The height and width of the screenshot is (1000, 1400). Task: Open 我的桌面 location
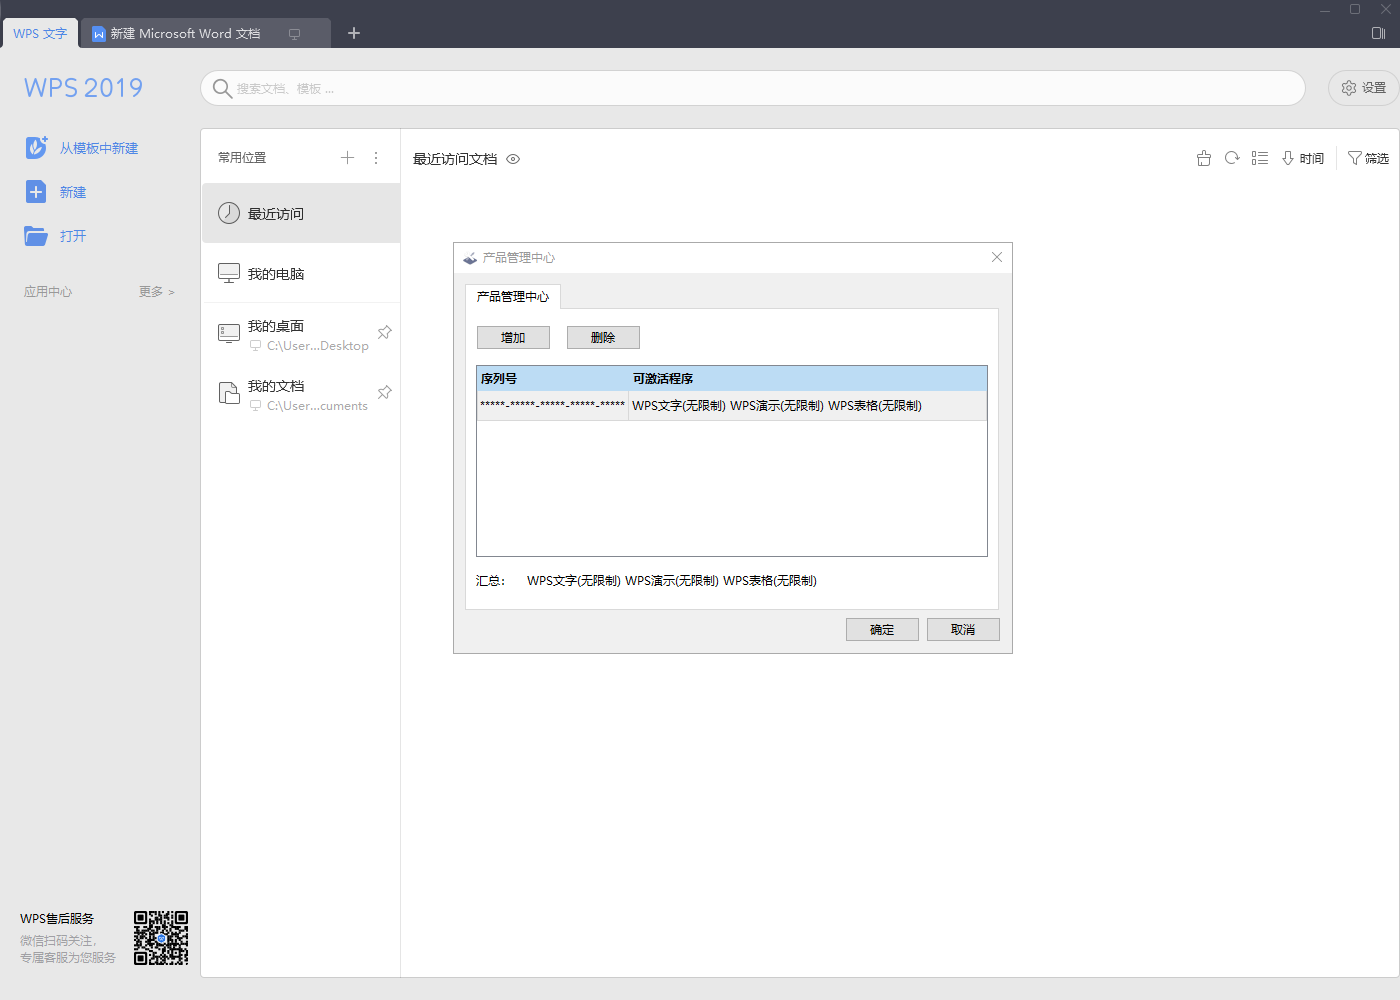tap(301, 334)
